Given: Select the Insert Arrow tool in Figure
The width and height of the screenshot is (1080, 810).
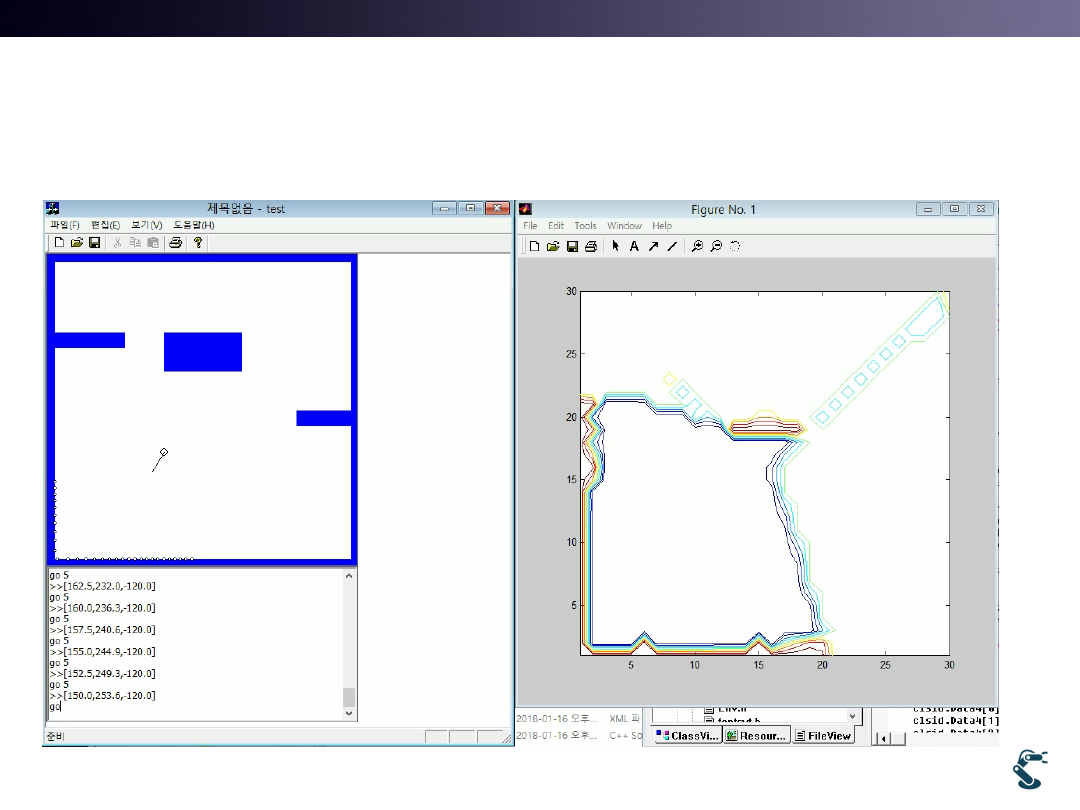Looking at the screenshot, I should coord(653,246).
